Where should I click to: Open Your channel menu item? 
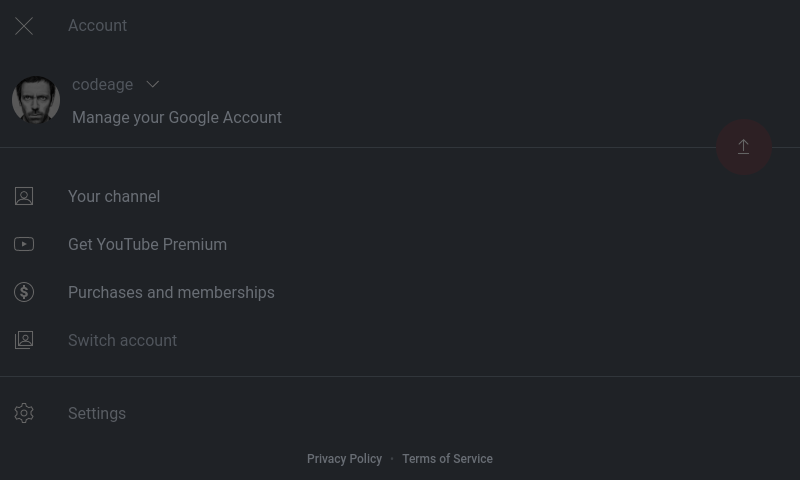114,197
